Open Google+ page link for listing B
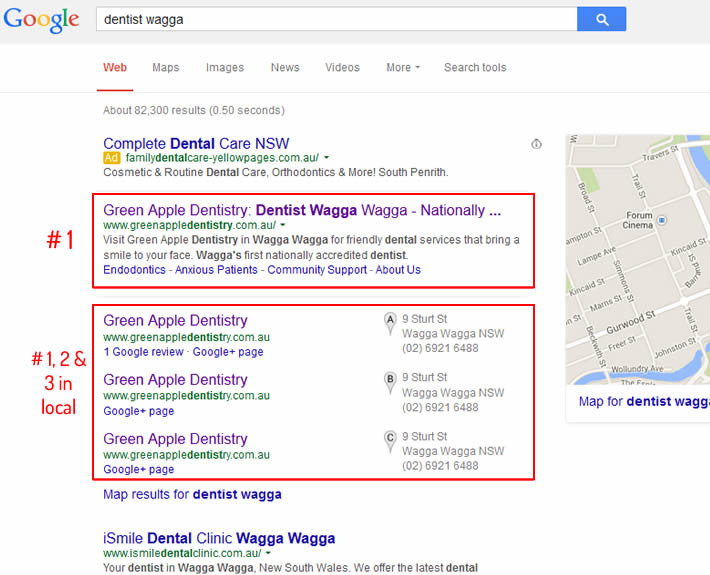Screen dimensions: 710x575 (139, 411)
